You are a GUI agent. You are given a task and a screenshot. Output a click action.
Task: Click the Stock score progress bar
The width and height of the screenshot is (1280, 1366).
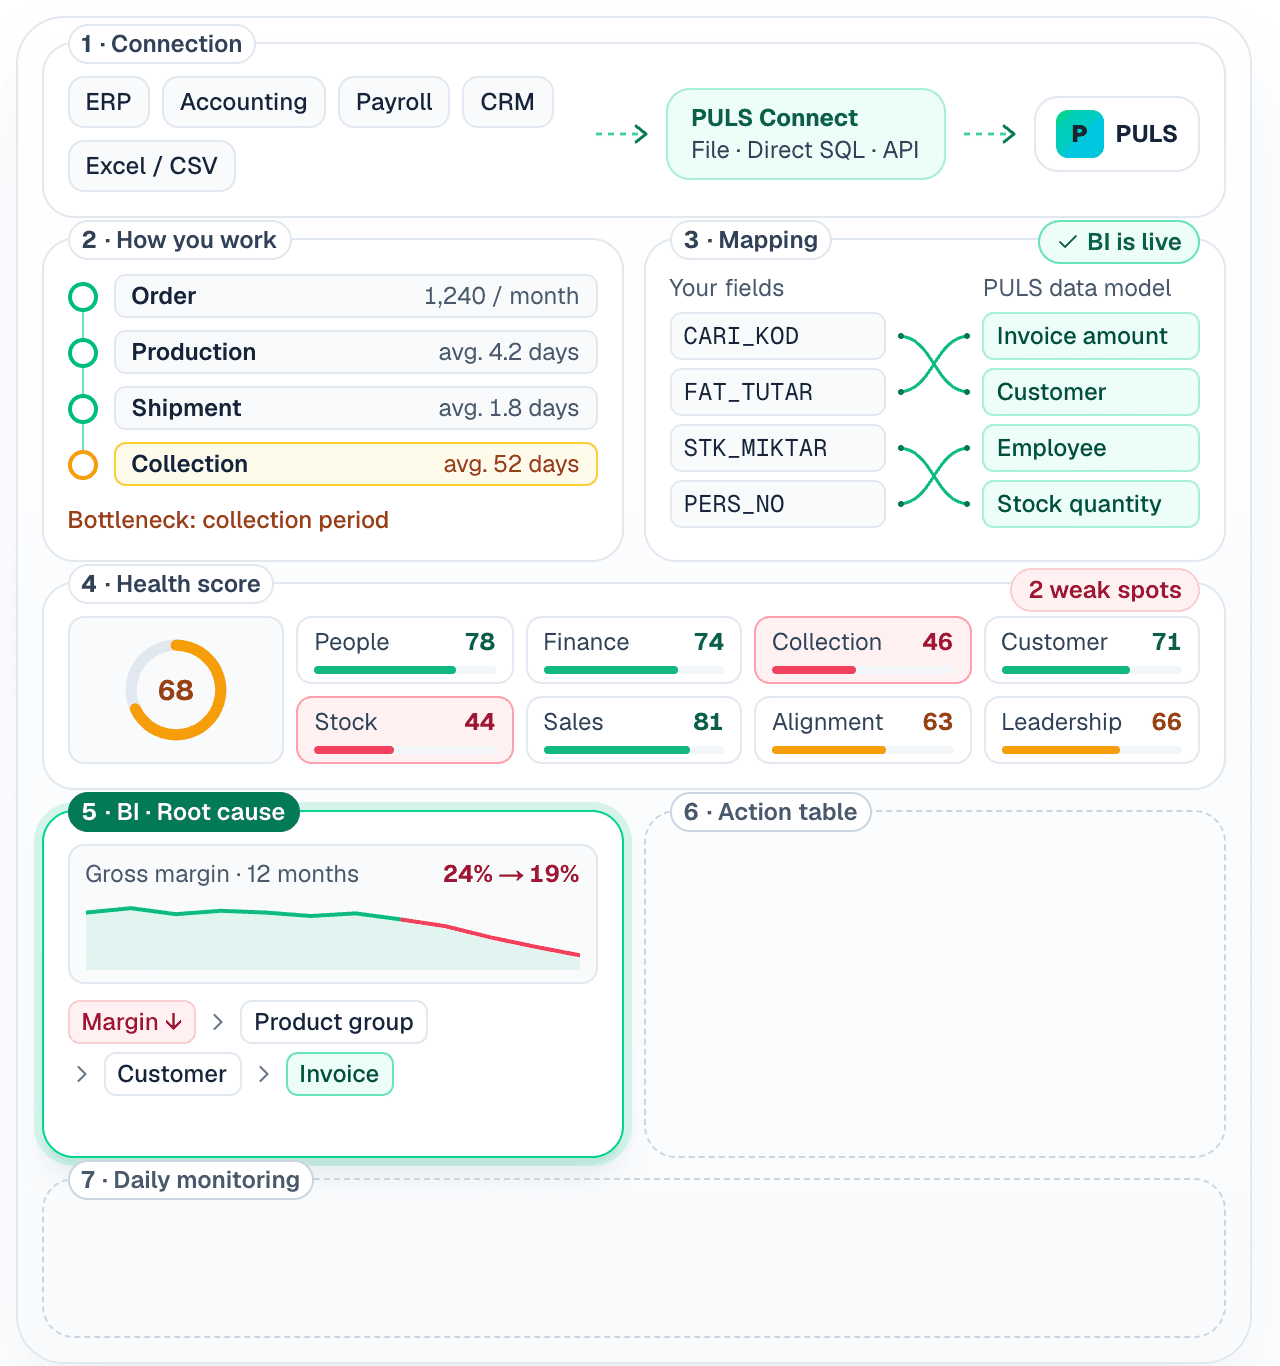405,750
